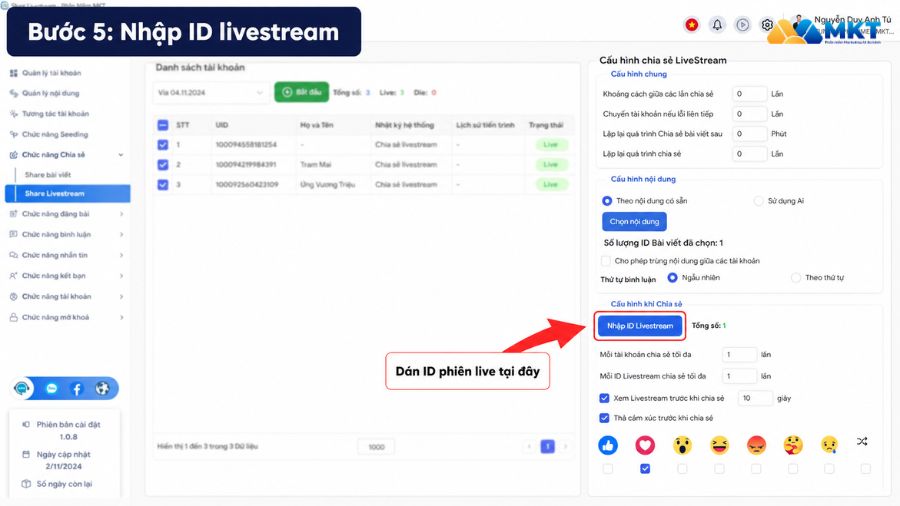Image resolution: width=900 pixels, height=506 pixels.
Task: Expand Chức năng đăng bài chevron
Action: 121,214
